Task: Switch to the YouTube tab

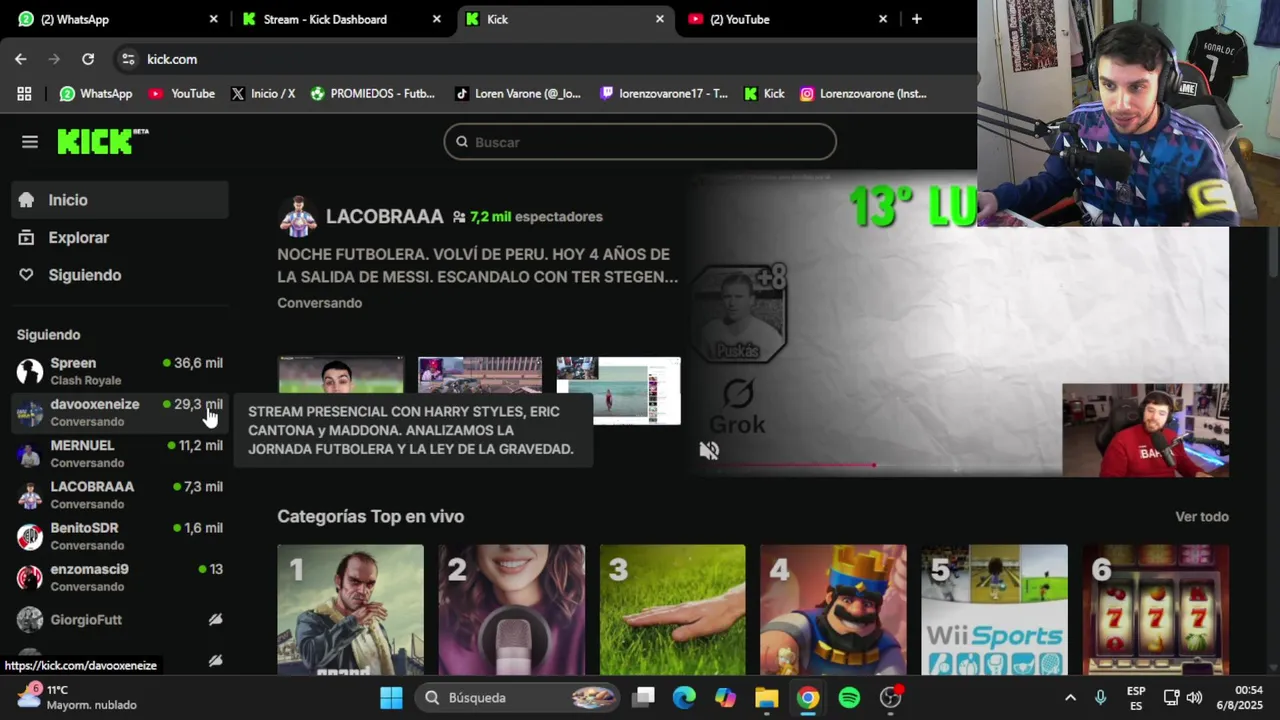Action: (x=789, y=19)
